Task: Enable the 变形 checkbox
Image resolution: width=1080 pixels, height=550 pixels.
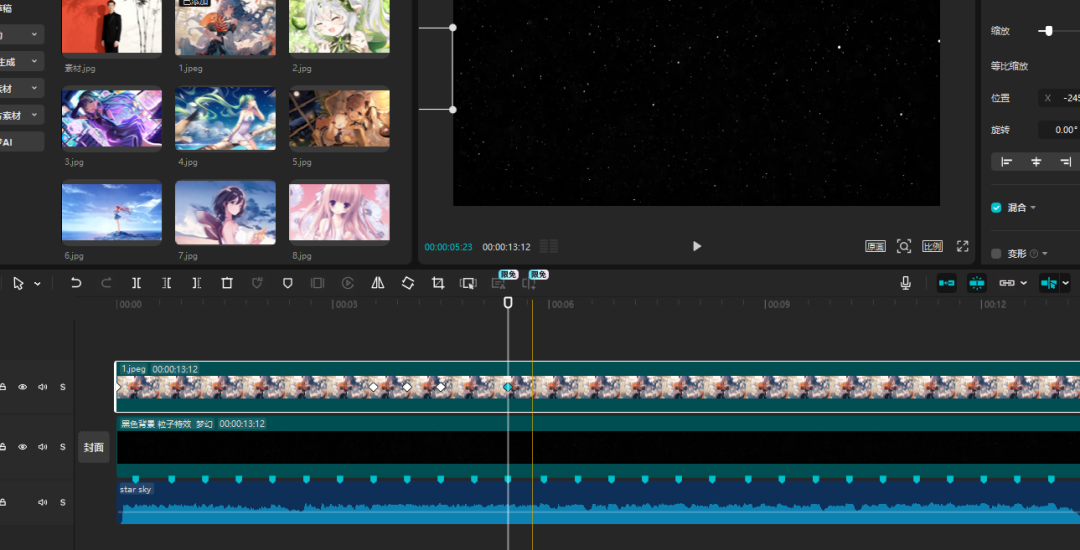Action: (x=996, y=254)
